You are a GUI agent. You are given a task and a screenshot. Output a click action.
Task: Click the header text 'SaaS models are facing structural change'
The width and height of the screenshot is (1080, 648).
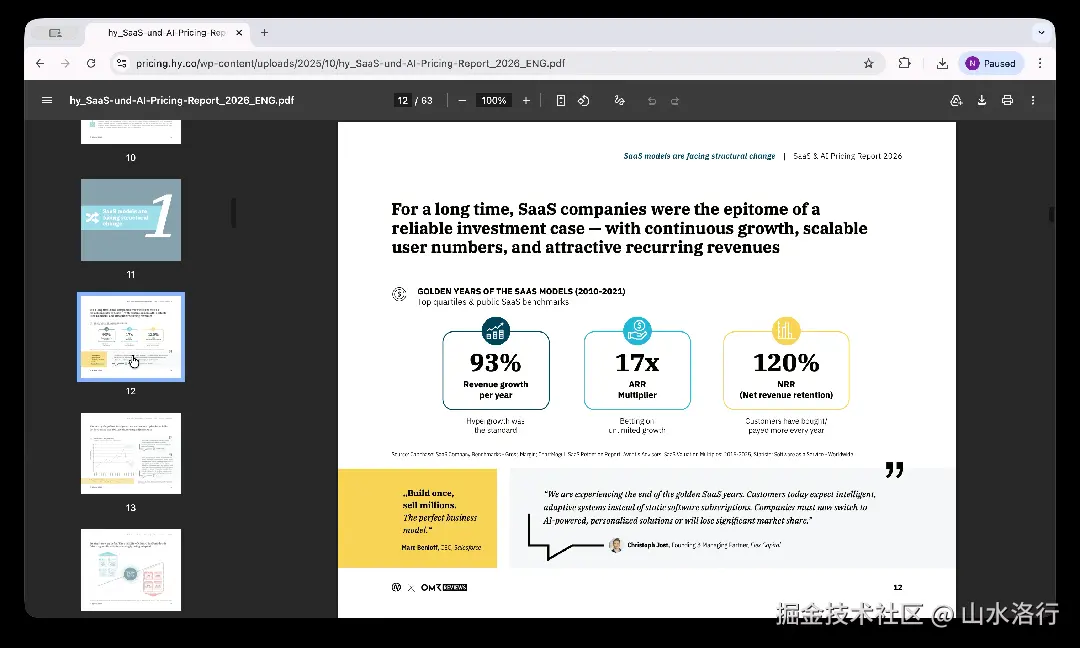click(699, 156)
